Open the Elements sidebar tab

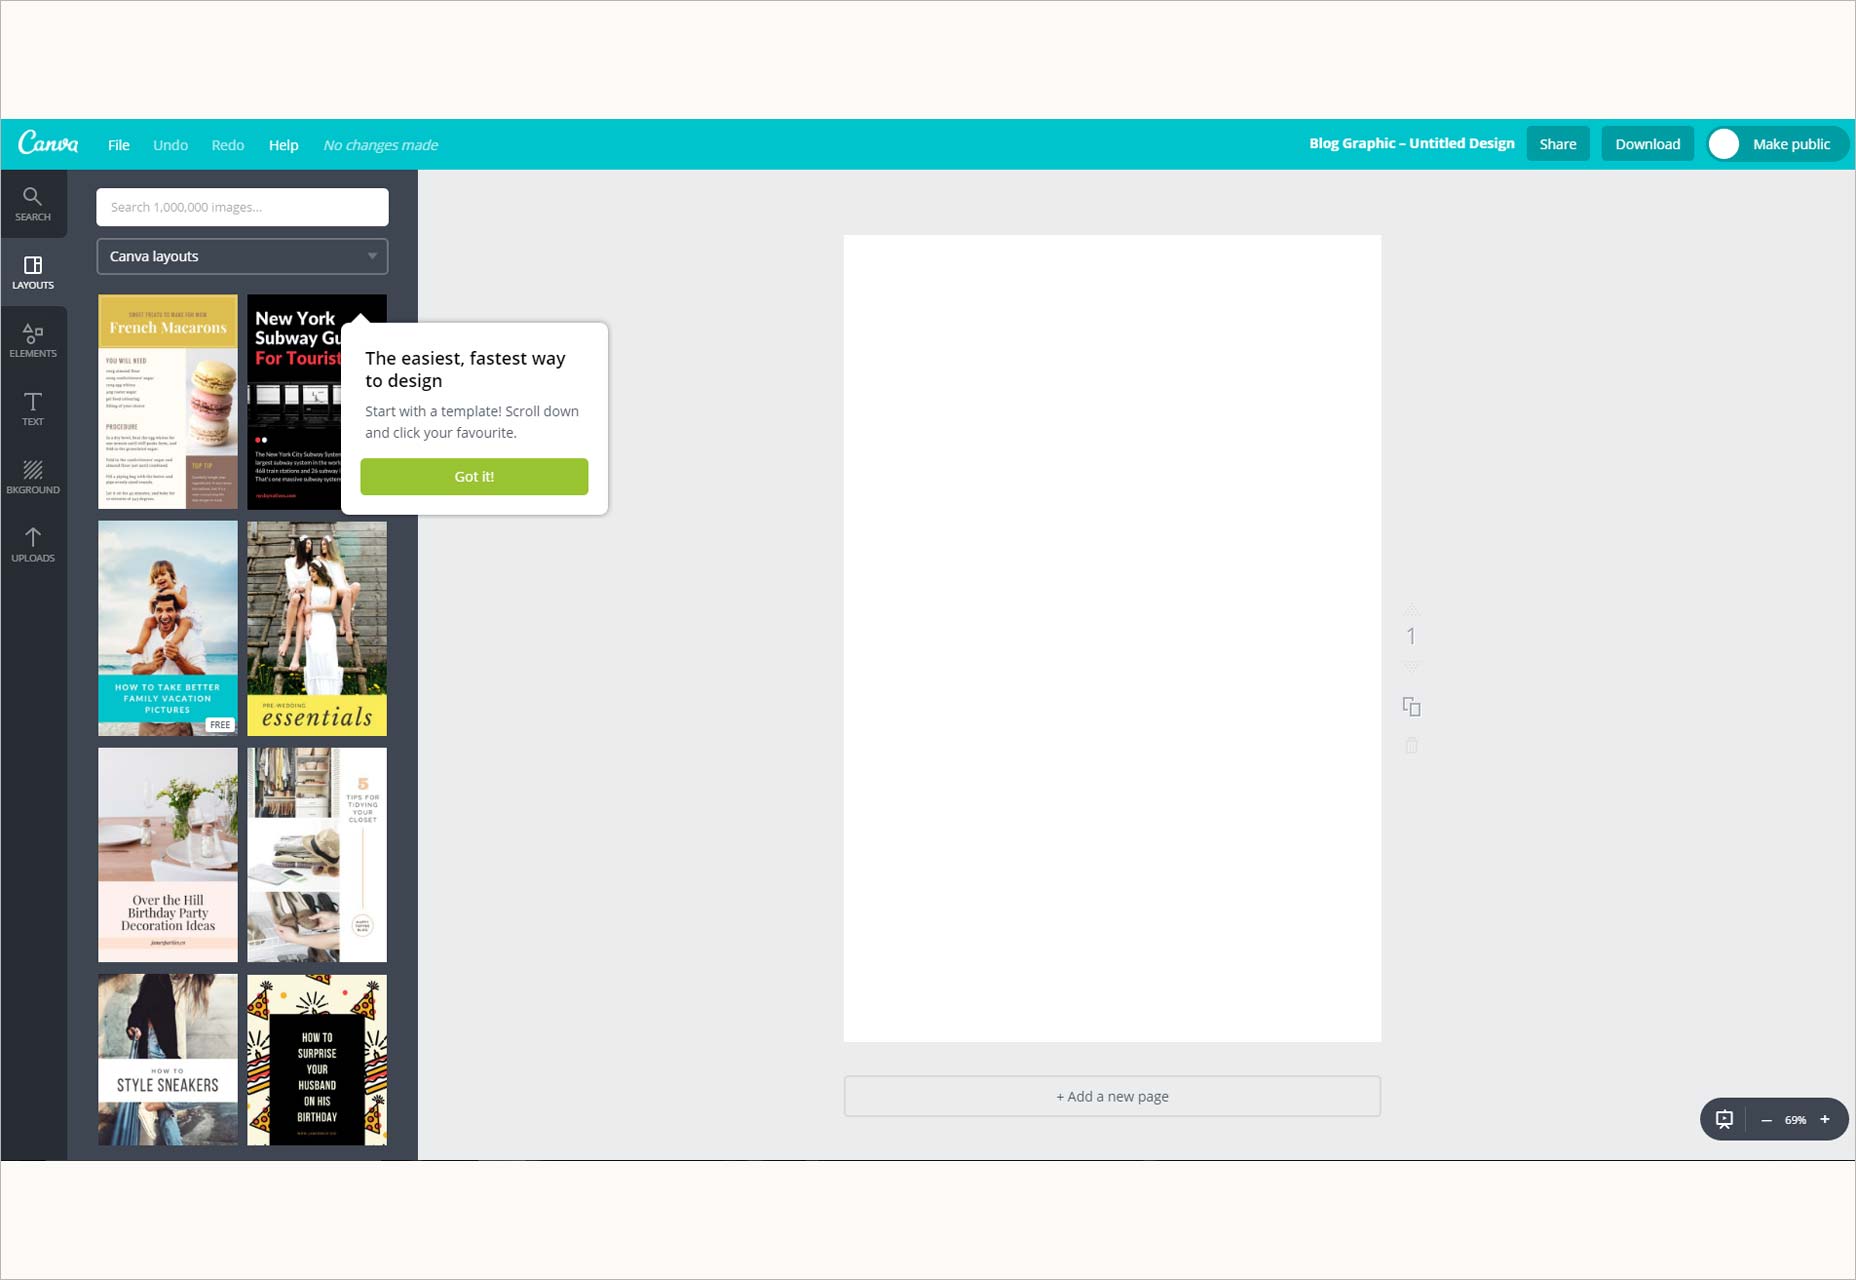point(33,340)
